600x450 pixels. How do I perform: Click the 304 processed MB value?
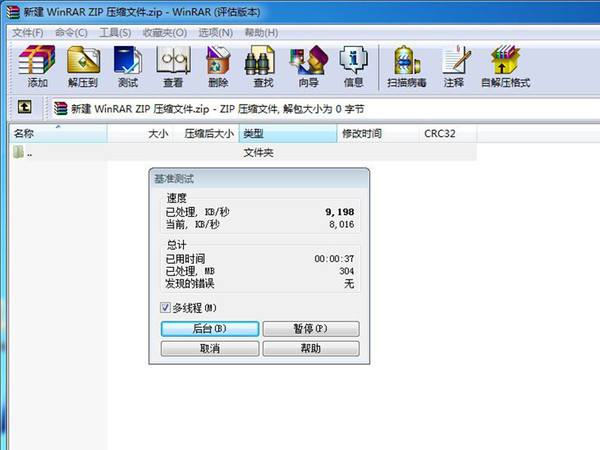point(346,271)
